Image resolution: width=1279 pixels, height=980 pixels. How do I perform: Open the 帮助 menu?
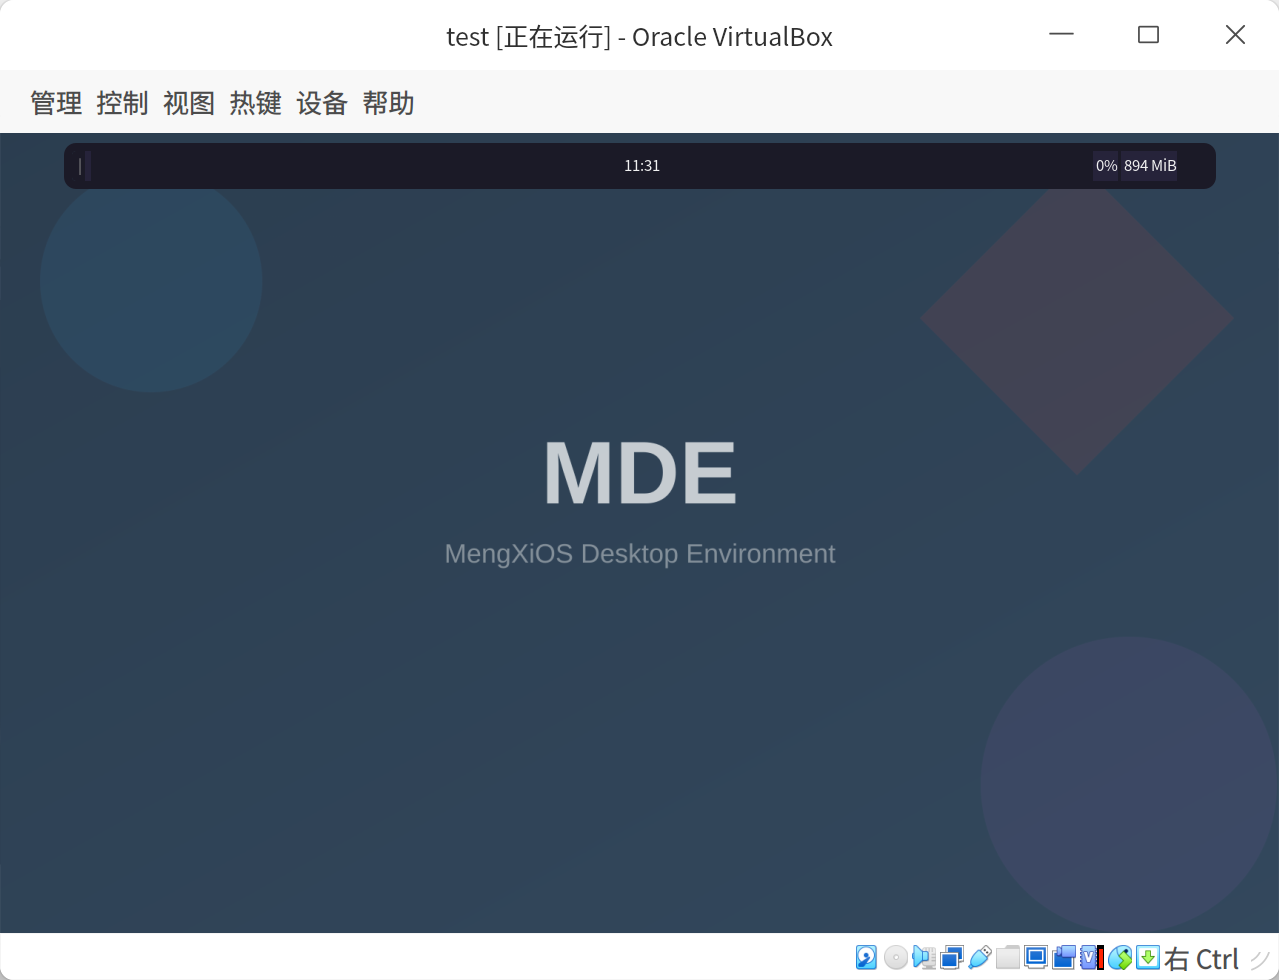(389, 103)
